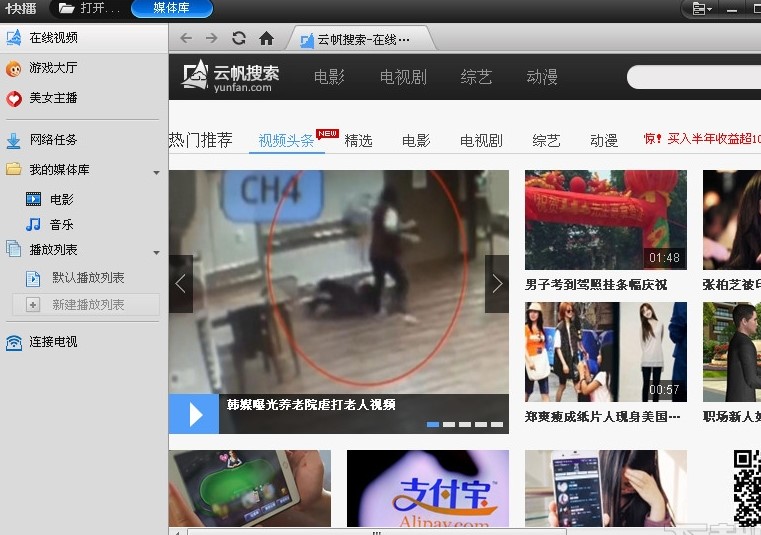
Task: Open 默认播放列表 playlist file icon
Action: [33, 278]
